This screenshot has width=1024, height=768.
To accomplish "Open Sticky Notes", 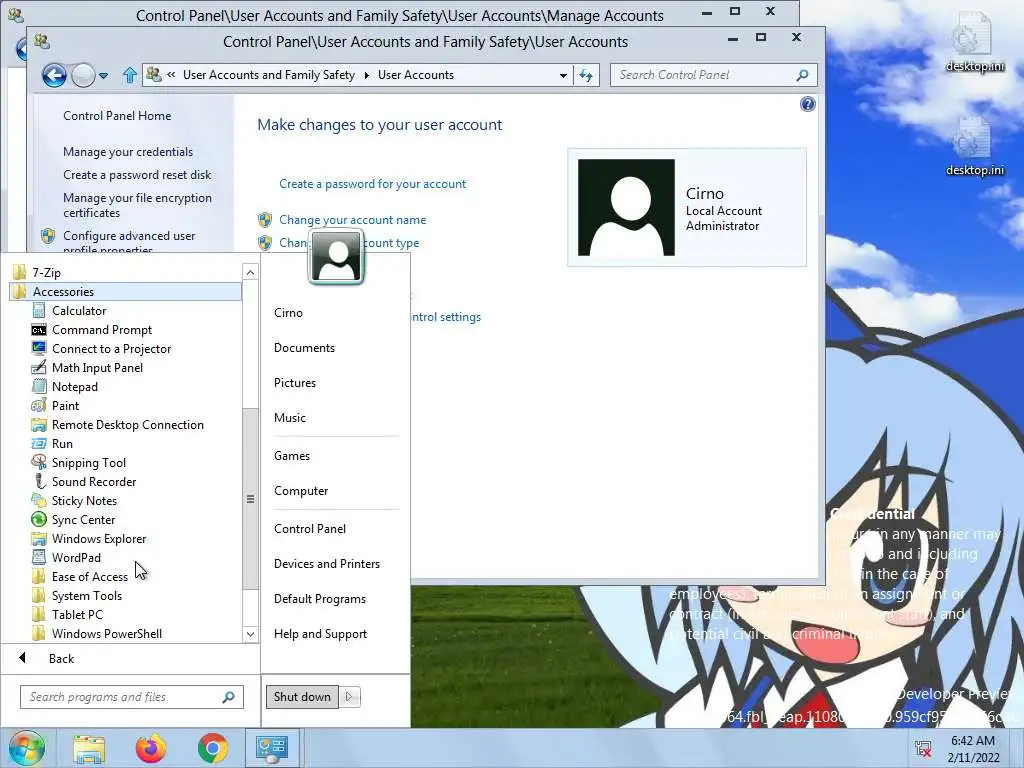I will tap(84, 500).
